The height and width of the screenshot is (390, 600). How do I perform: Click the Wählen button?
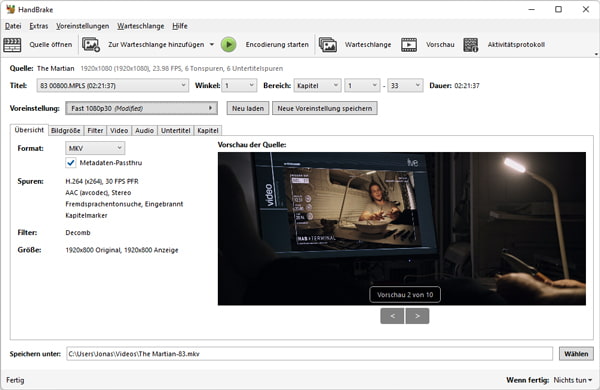(x=576, y=354)
